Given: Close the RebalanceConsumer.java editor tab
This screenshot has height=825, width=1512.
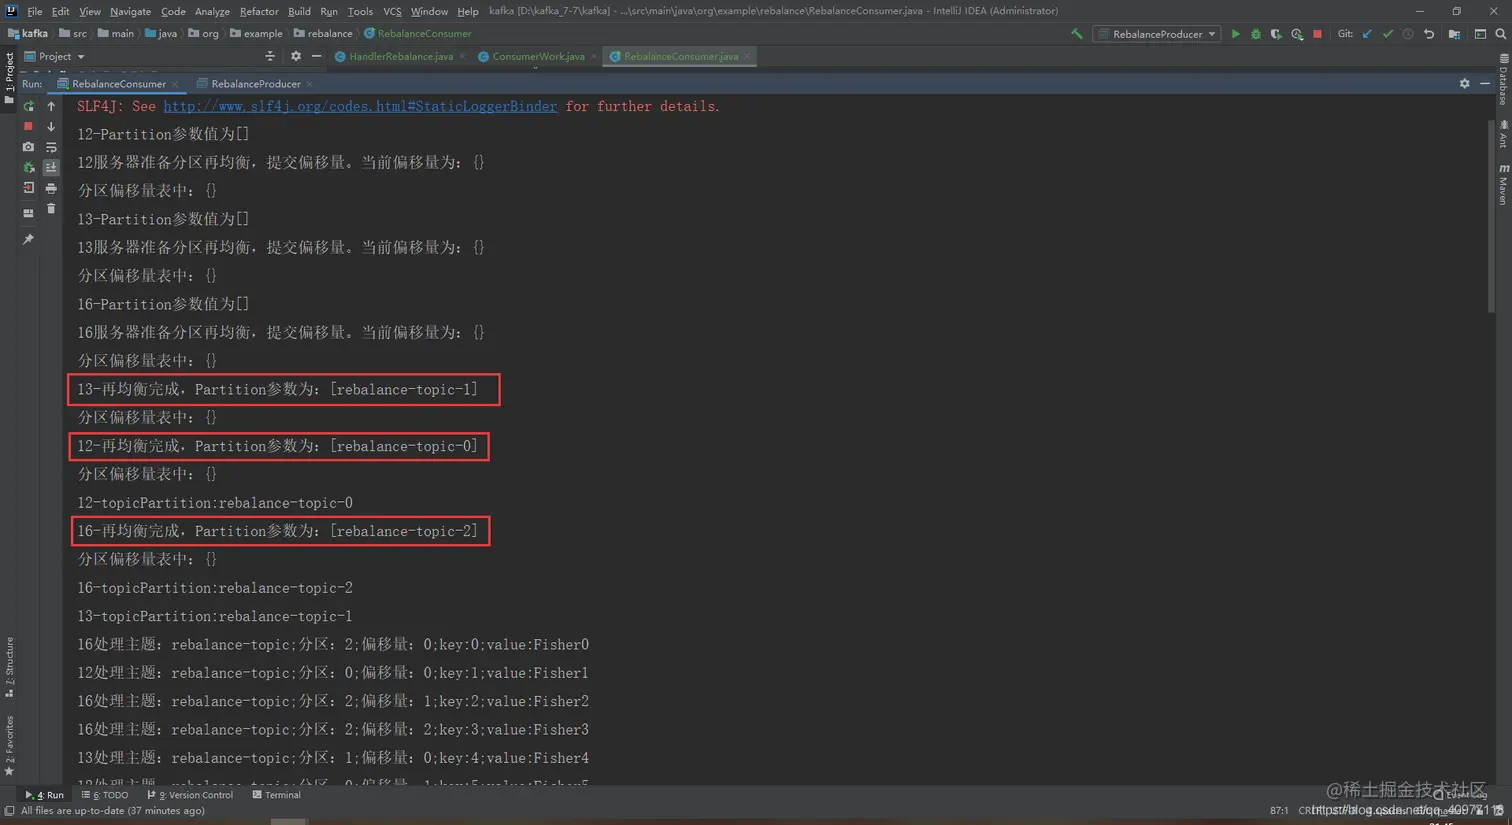Looking at the screenshot, I should 747,57.
